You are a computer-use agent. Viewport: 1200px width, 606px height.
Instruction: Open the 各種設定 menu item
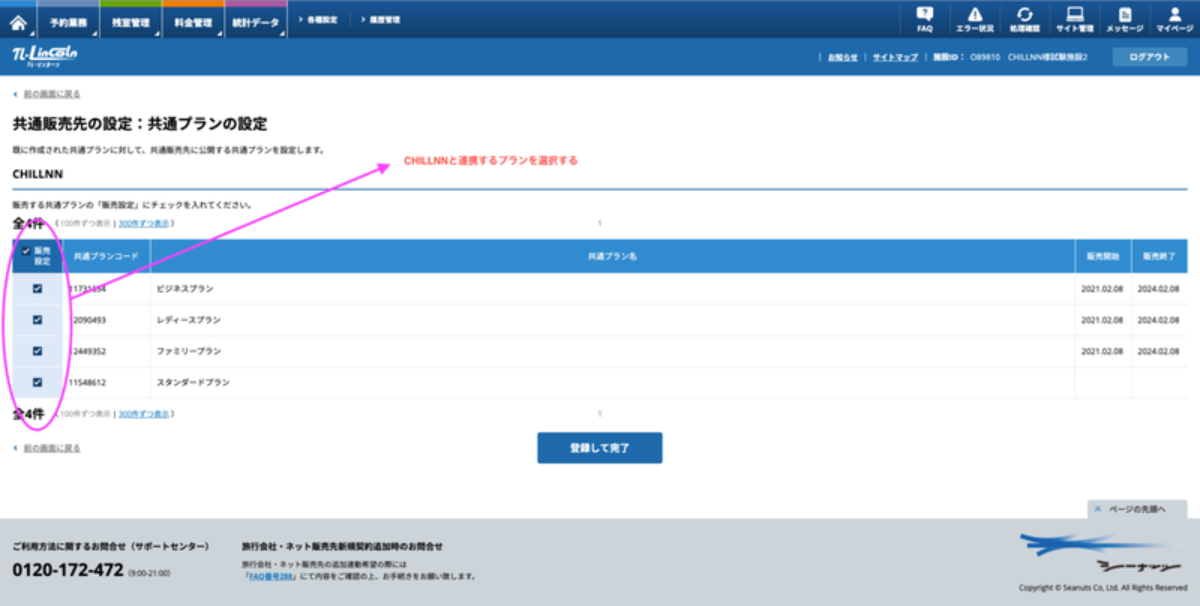point(318,19)
